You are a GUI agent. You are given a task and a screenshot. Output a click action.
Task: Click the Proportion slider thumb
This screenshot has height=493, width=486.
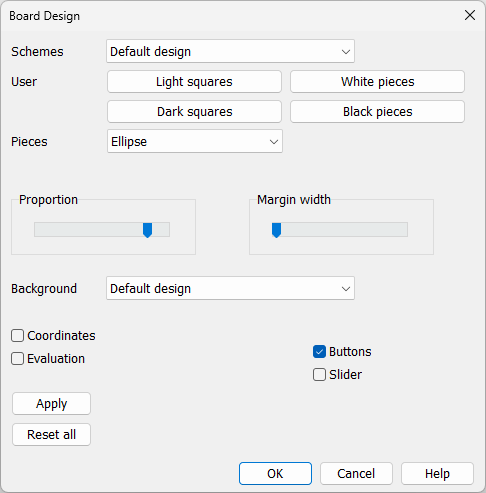(147, 230)
